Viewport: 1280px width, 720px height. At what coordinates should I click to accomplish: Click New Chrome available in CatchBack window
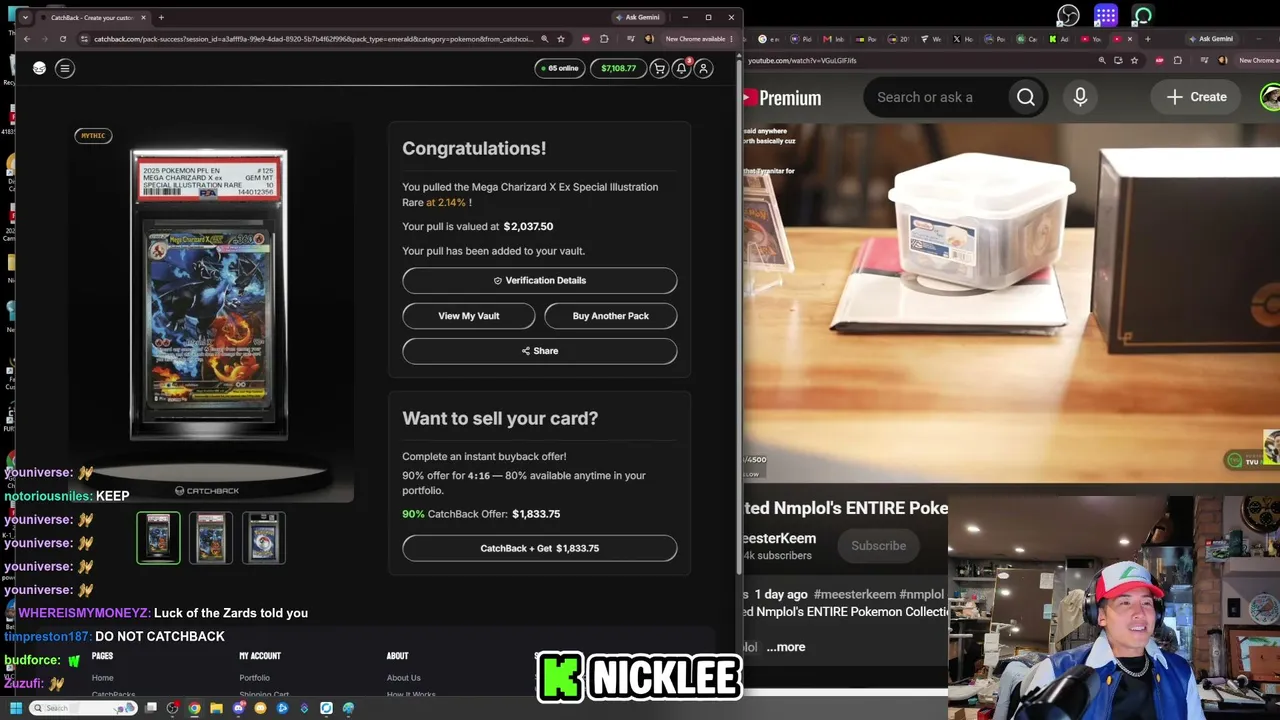(x=699, y=39)
